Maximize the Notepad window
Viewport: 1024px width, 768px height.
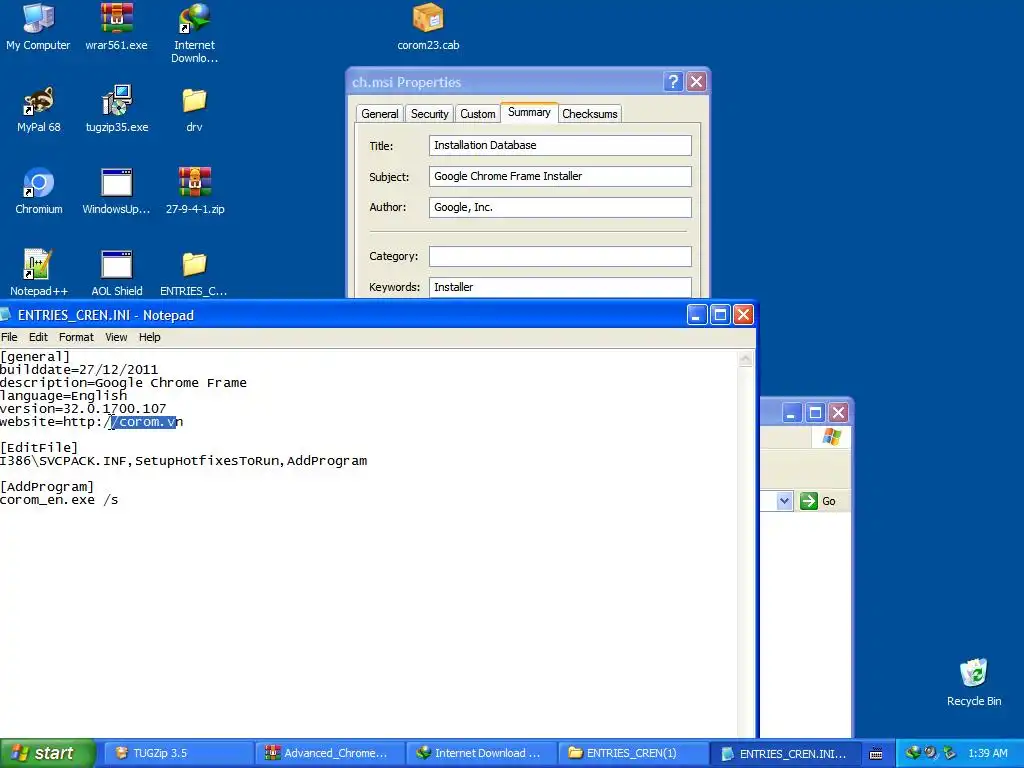(720, 315)
